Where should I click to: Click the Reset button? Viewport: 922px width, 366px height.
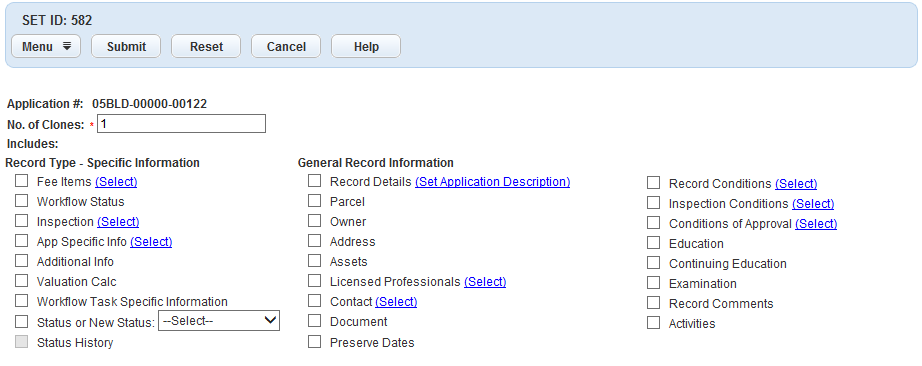click(206, 46)
